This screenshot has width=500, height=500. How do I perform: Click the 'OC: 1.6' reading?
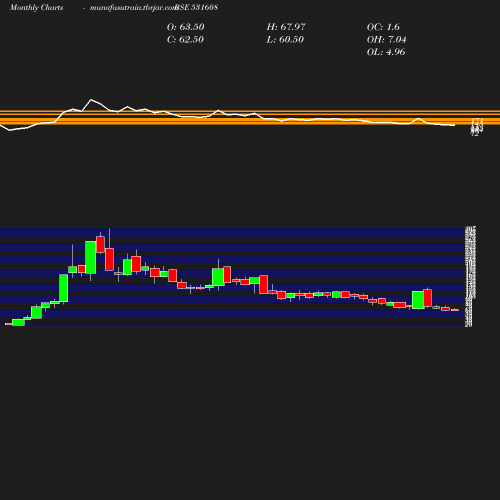(383, 27)
